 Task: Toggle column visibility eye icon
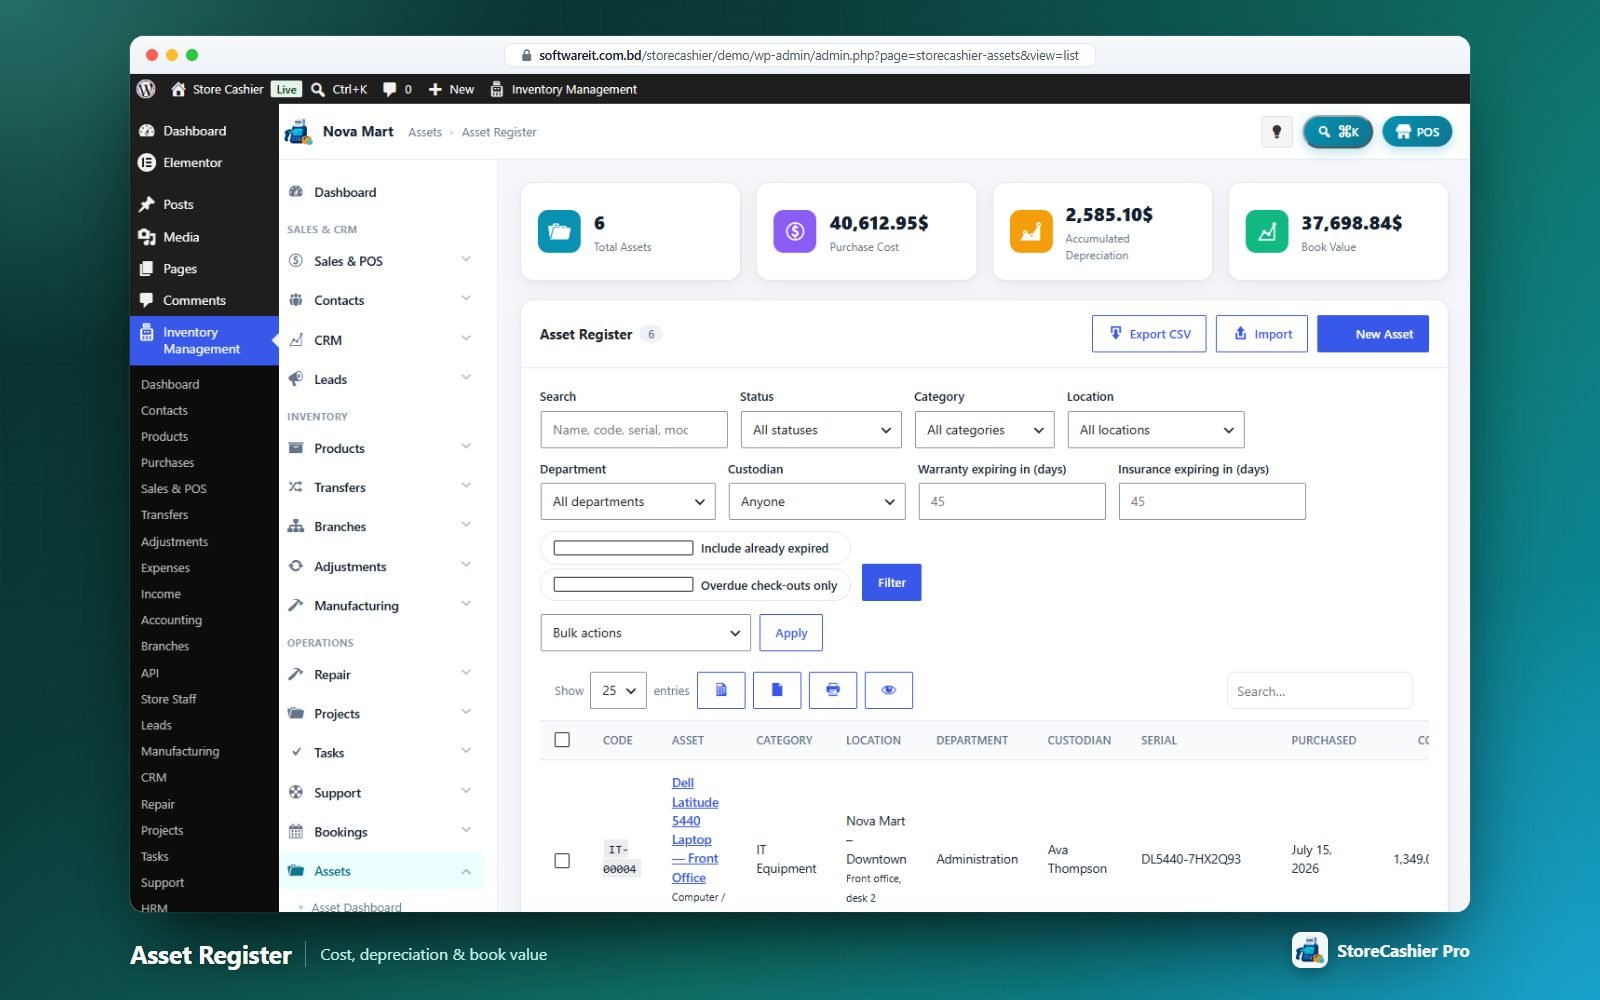(x=889, y=690)
